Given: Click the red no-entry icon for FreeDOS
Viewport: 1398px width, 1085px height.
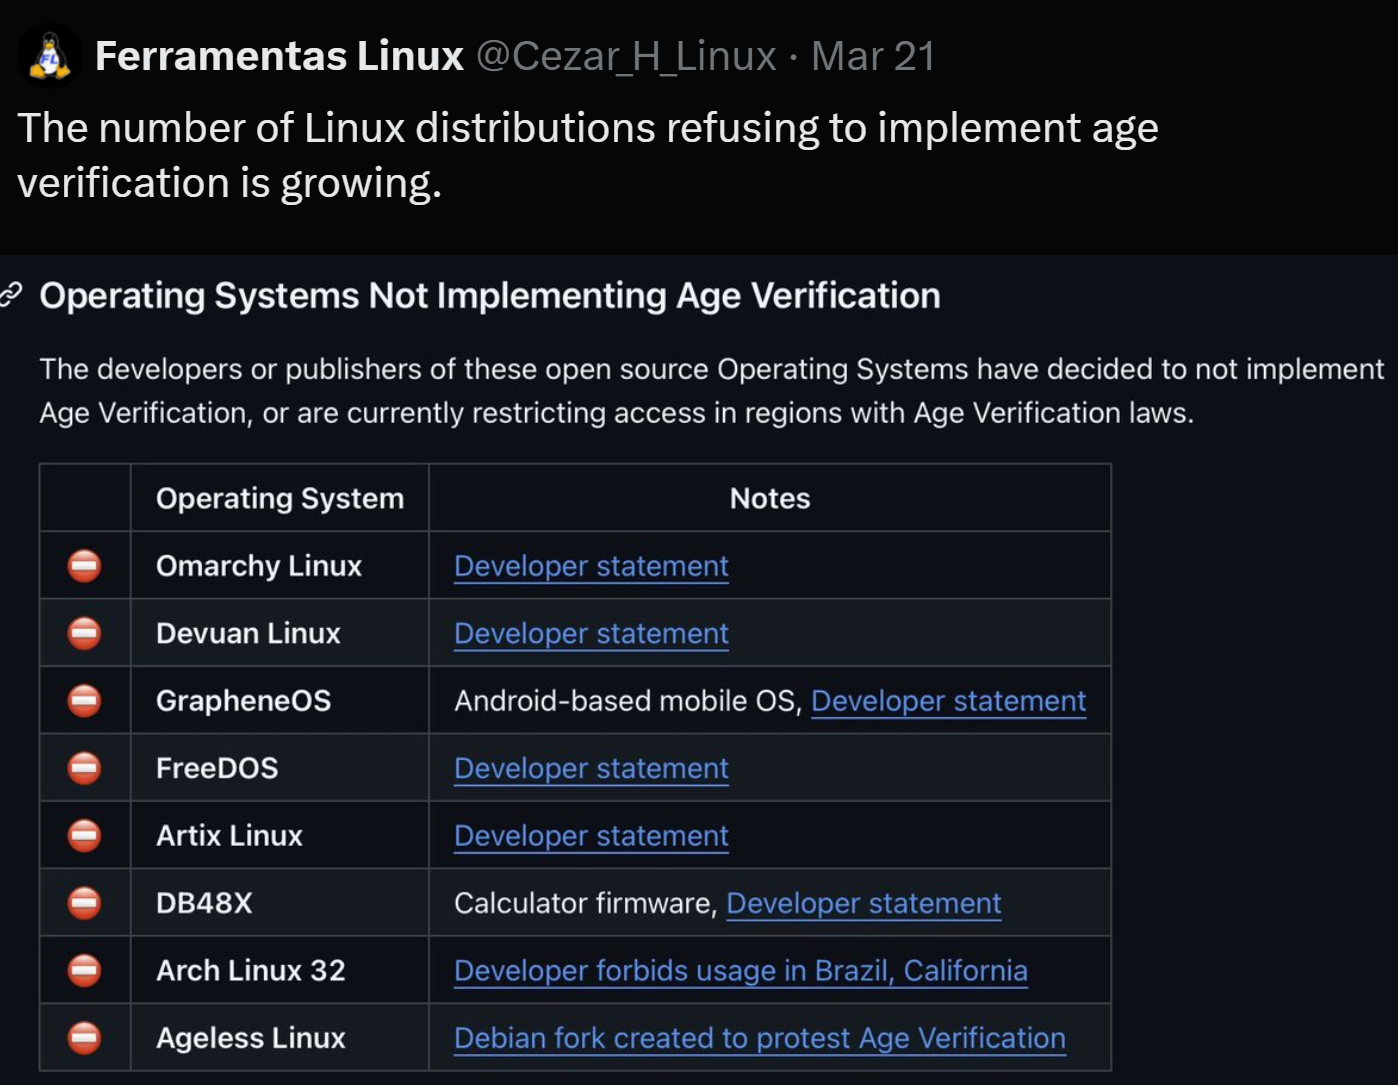Looking at the screenshot, I should coord(84,768).
